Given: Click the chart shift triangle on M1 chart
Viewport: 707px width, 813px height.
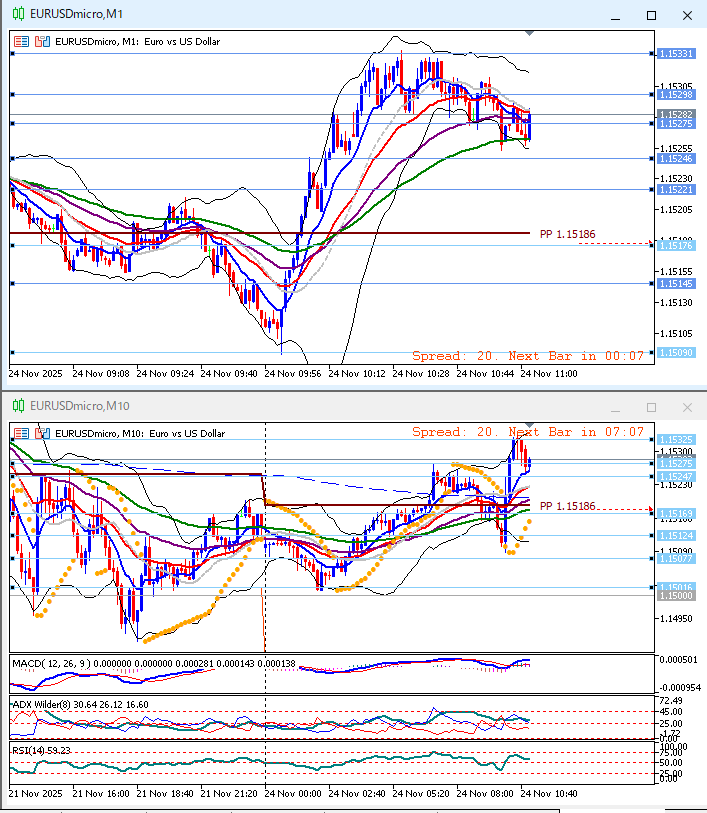Looking at the screenshot, I should [529, 33].
